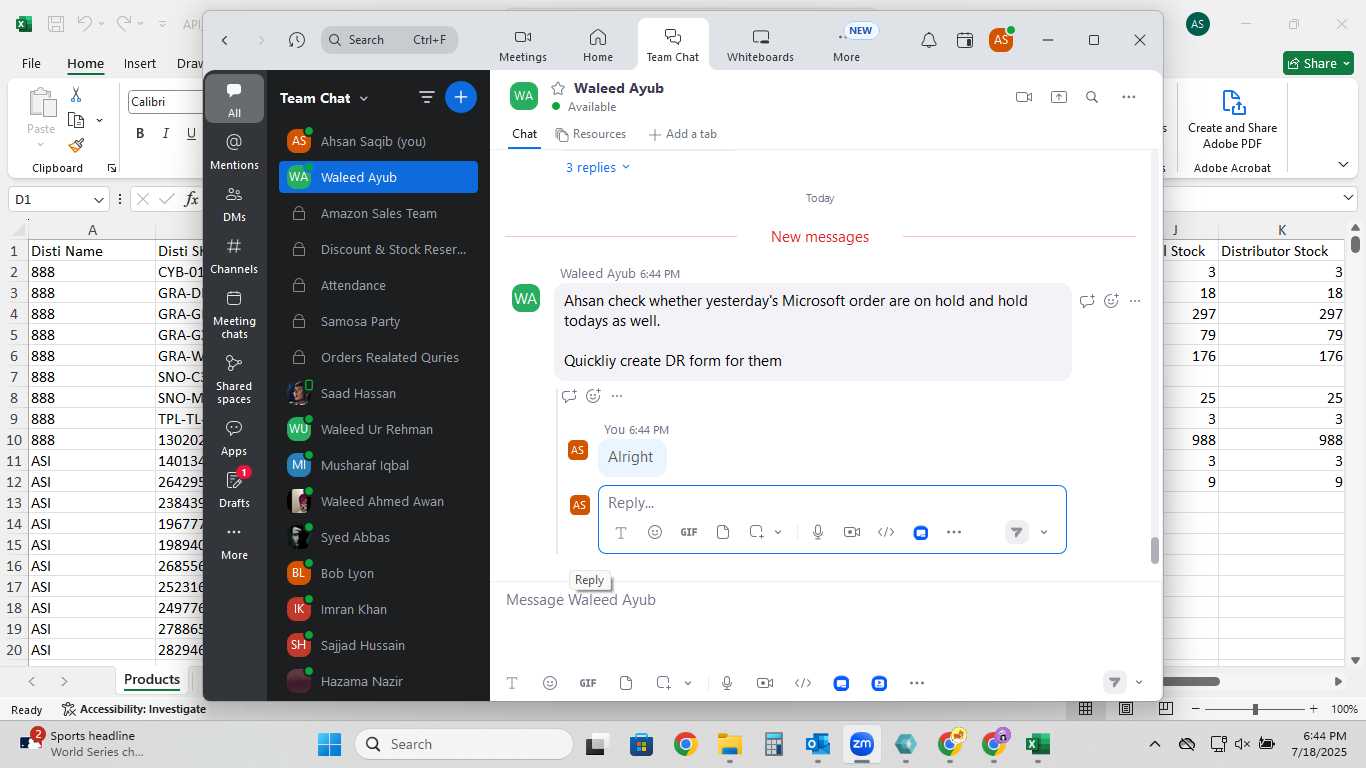Open Excel Share button dropdown
The image size is (1366, 768).
click(1346, 63)
